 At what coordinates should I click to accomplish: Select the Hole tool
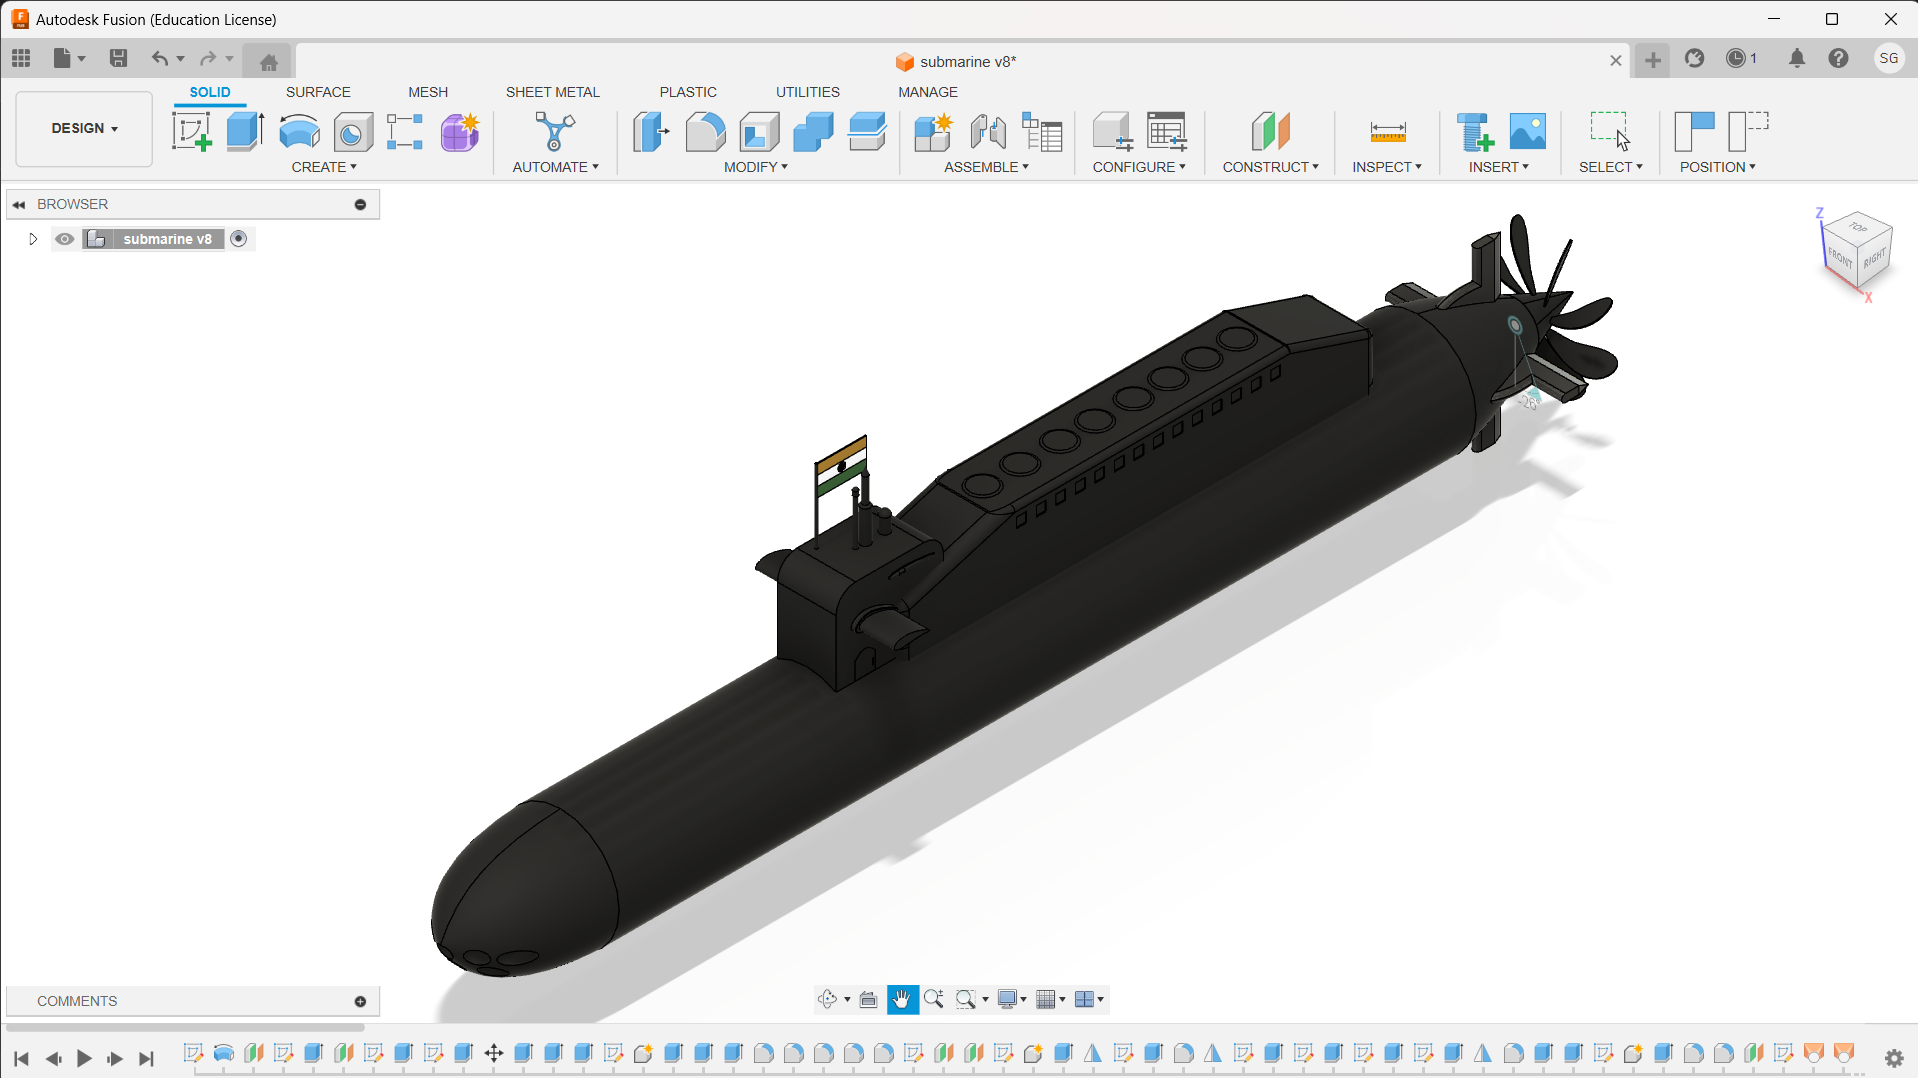[352, 132]
